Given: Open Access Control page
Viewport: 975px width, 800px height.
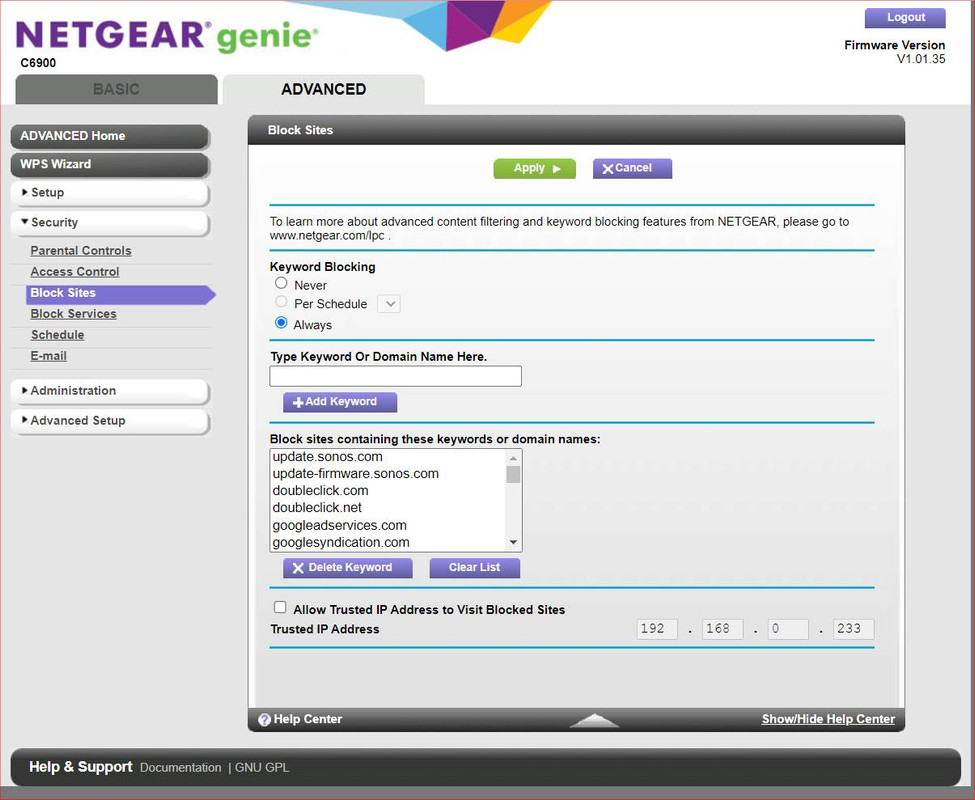Looking at the screenshot, I should point(75,272).
